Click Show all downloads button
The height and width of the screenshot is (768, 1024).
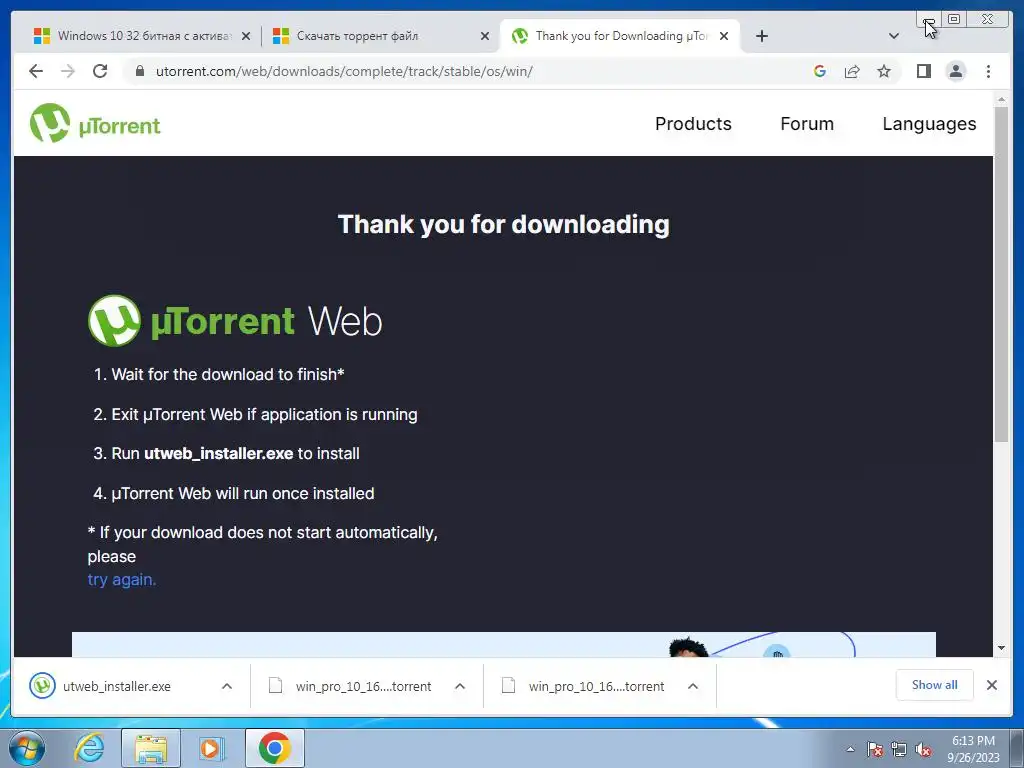point(935,685)
